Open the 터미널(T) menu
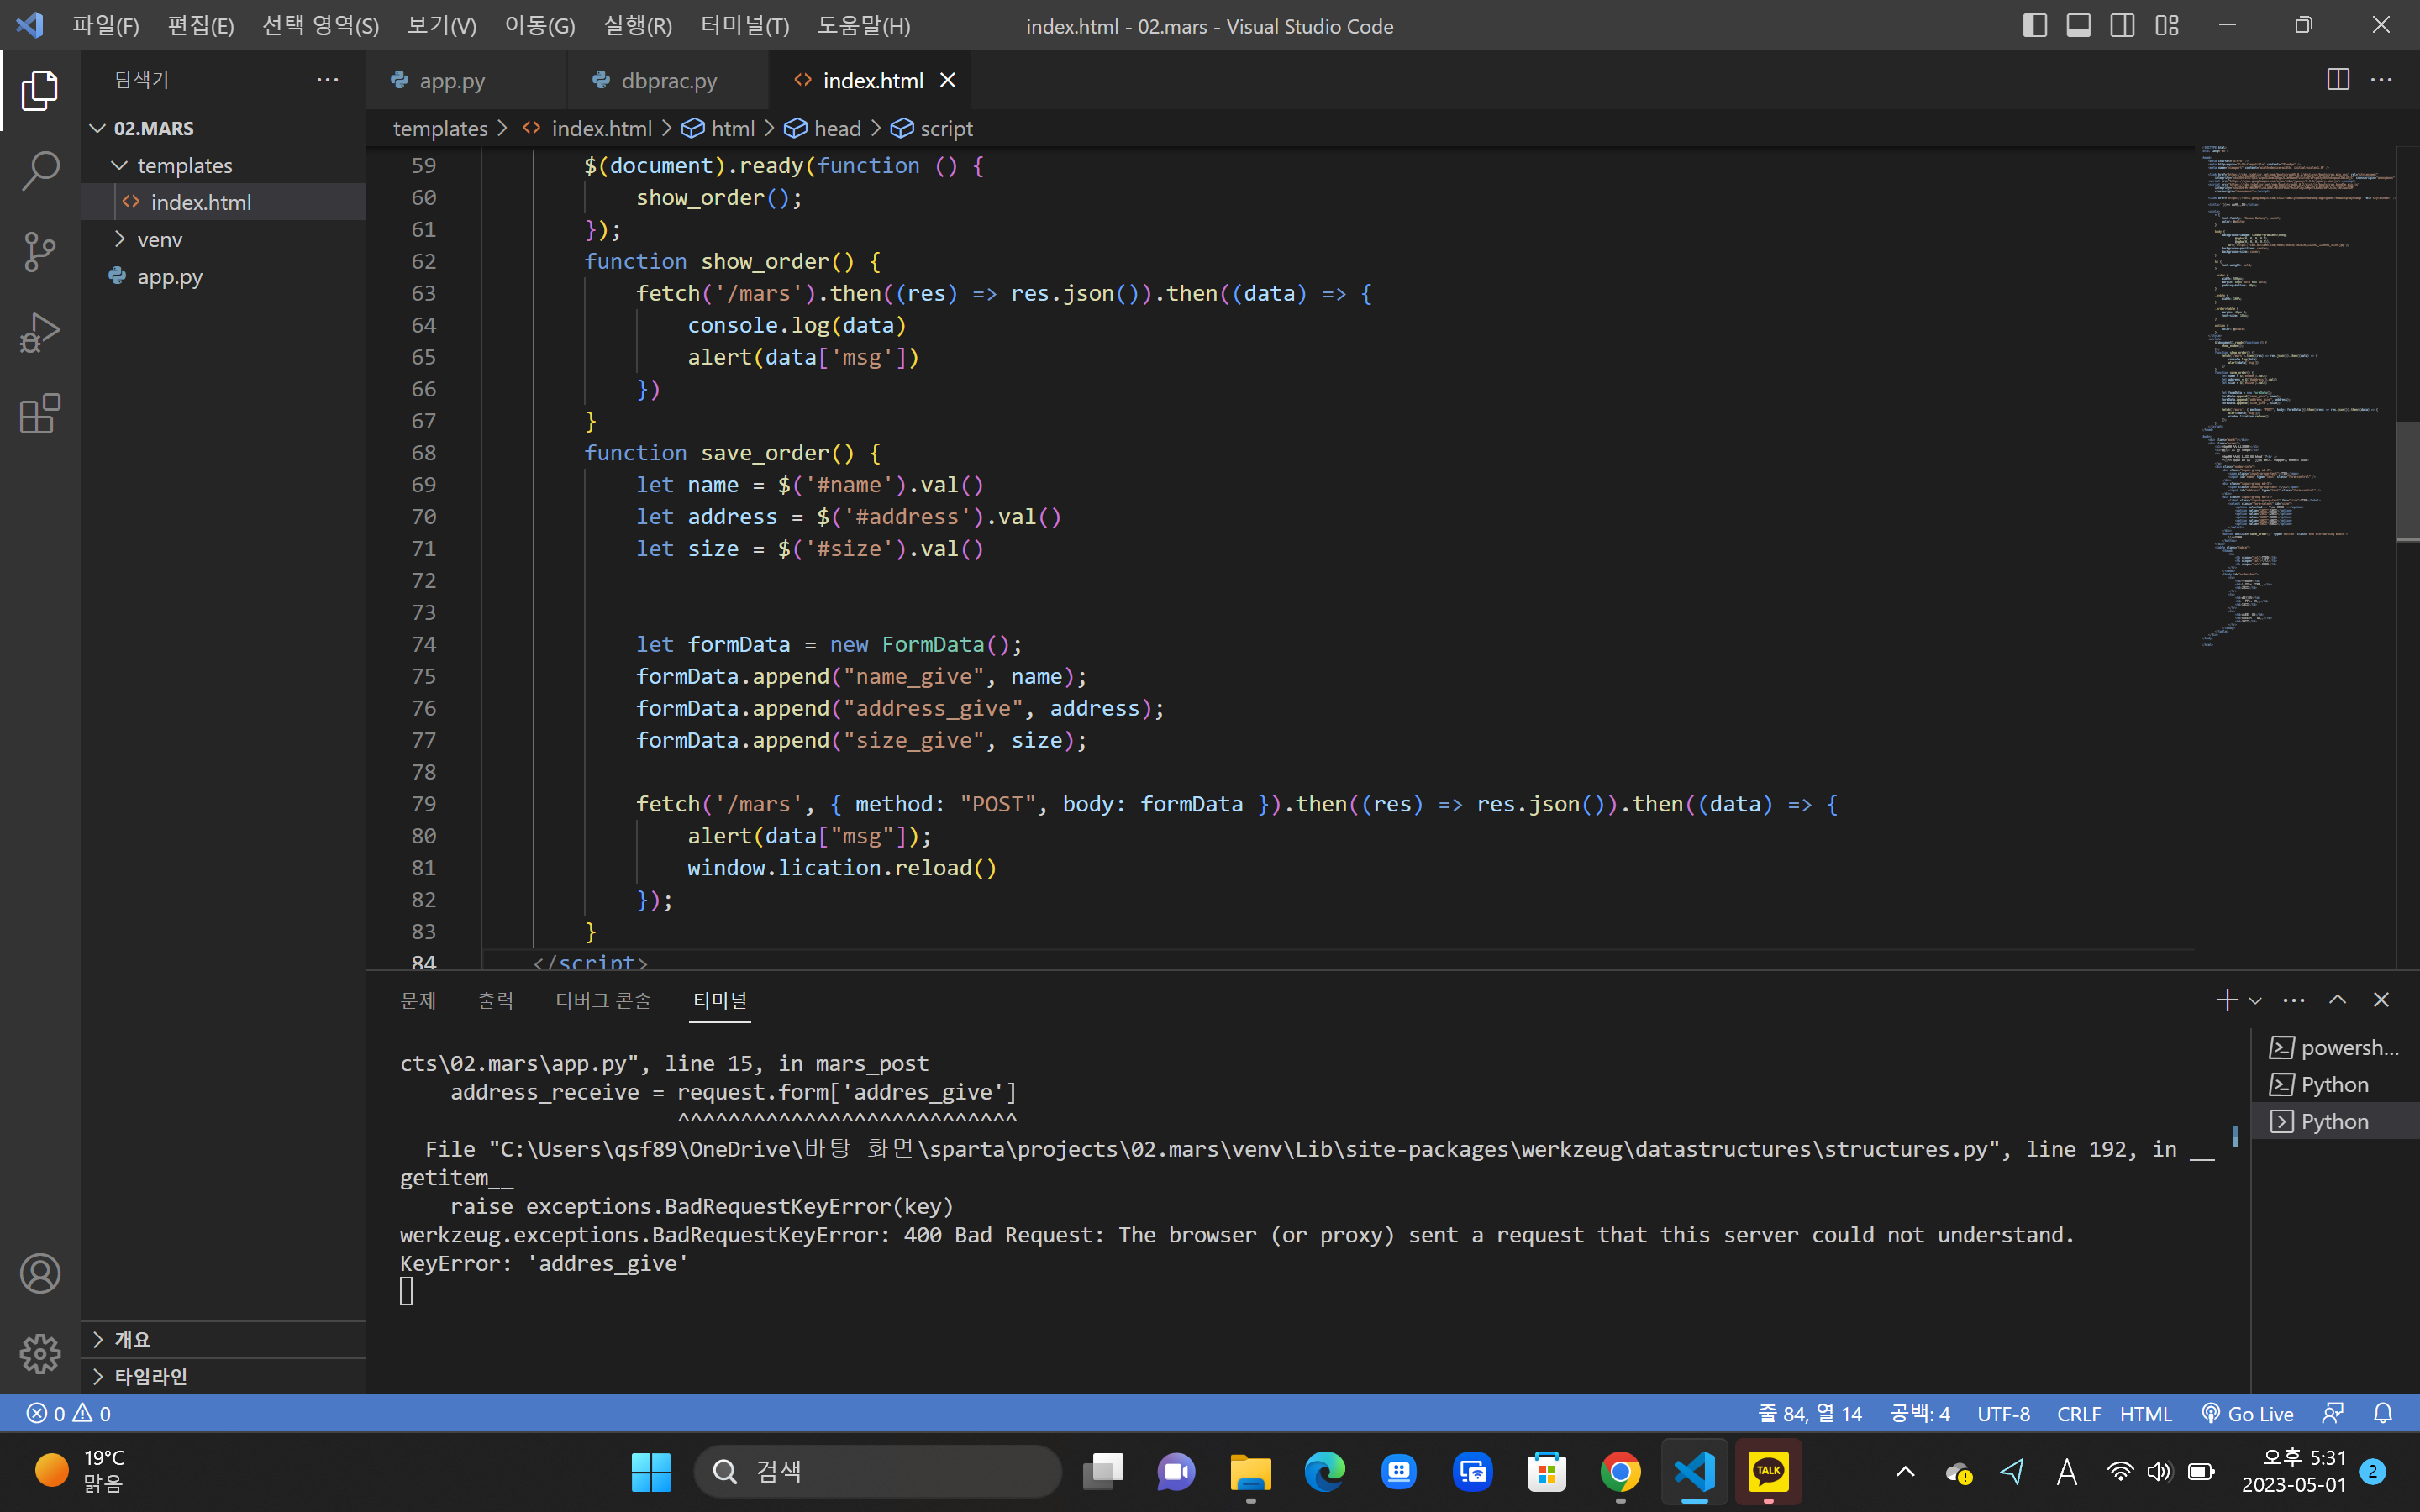2420x1512 pixels. pos(745,25)
